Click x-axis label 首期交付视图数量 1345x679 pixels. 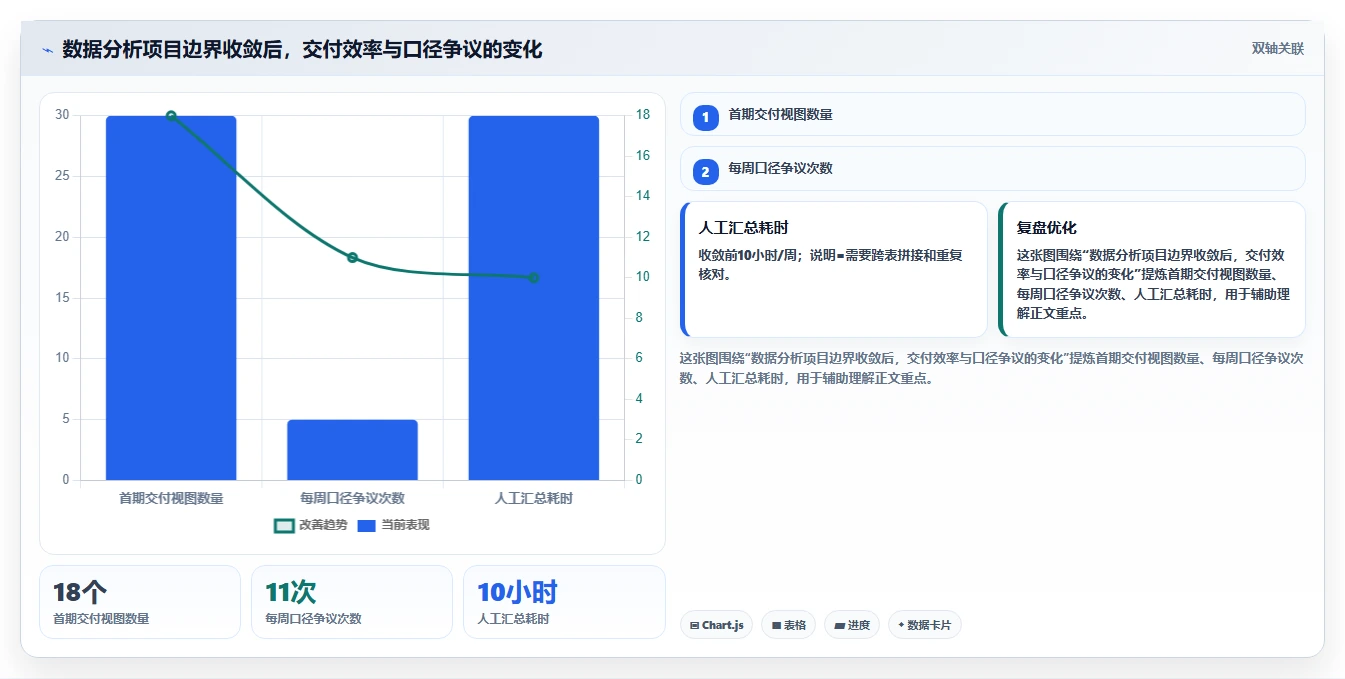tap(171, 497)
